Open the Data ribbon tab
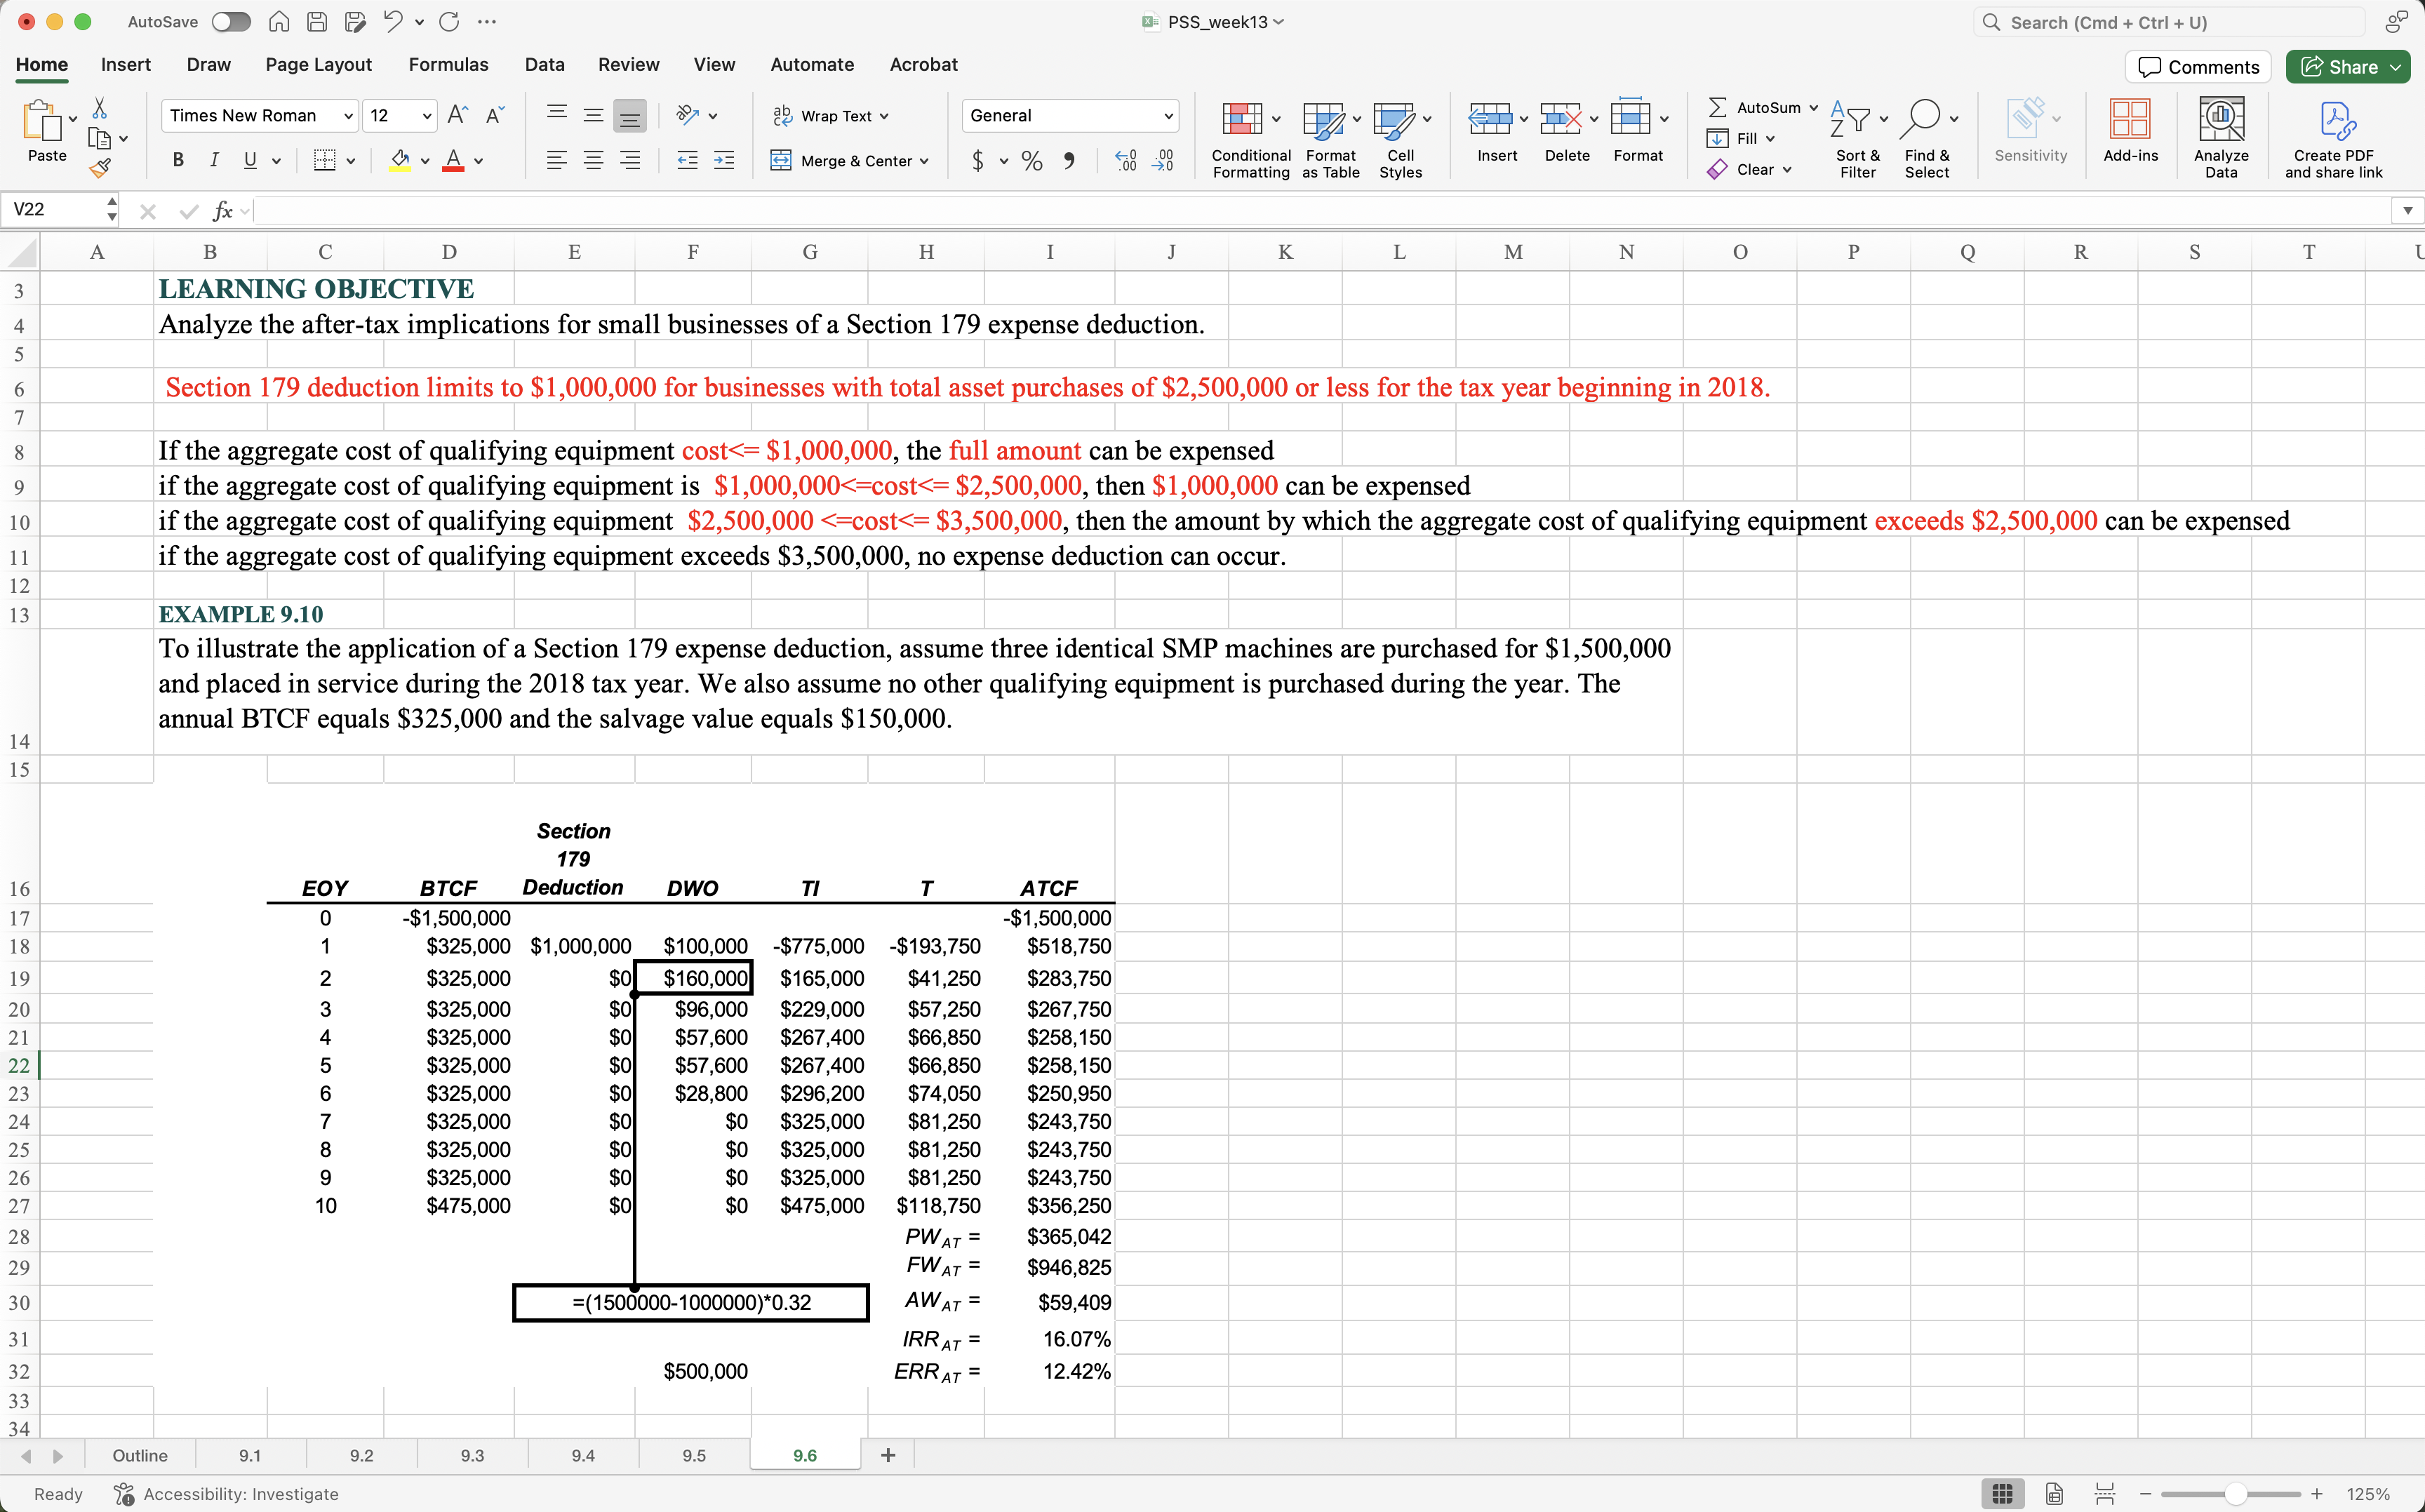Image resolution: width=2425 pixels, height=1512 pixels. coord(544,64)
